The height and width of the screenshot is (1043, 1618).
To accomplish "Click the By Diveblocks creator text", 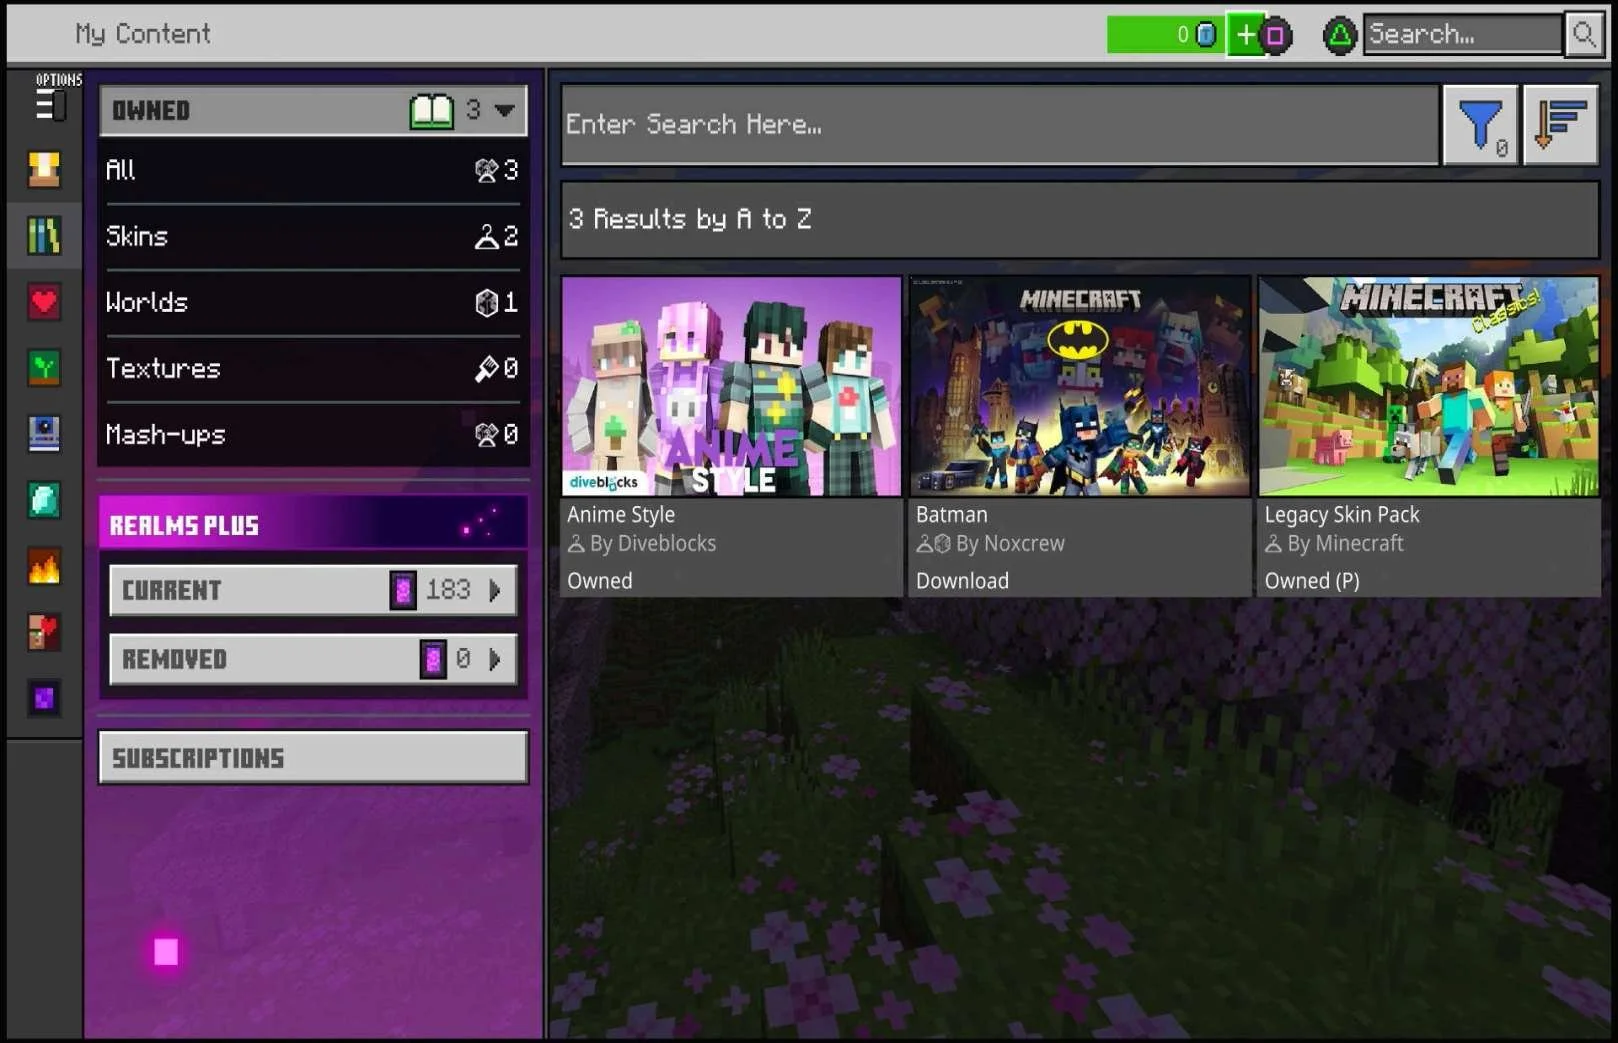I will coord(653,544).
